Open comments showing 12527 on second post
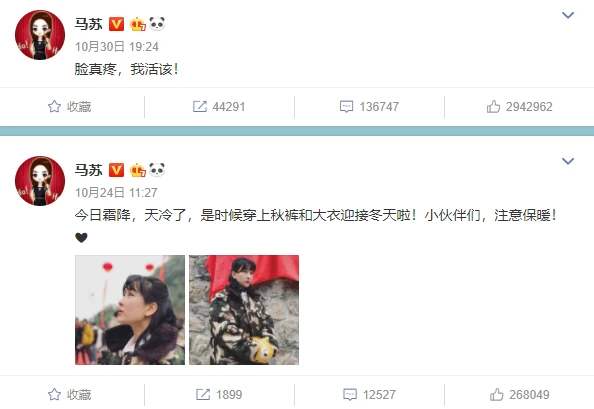Image resolution: width=594 pixels, height=409 pixels. 350,394
